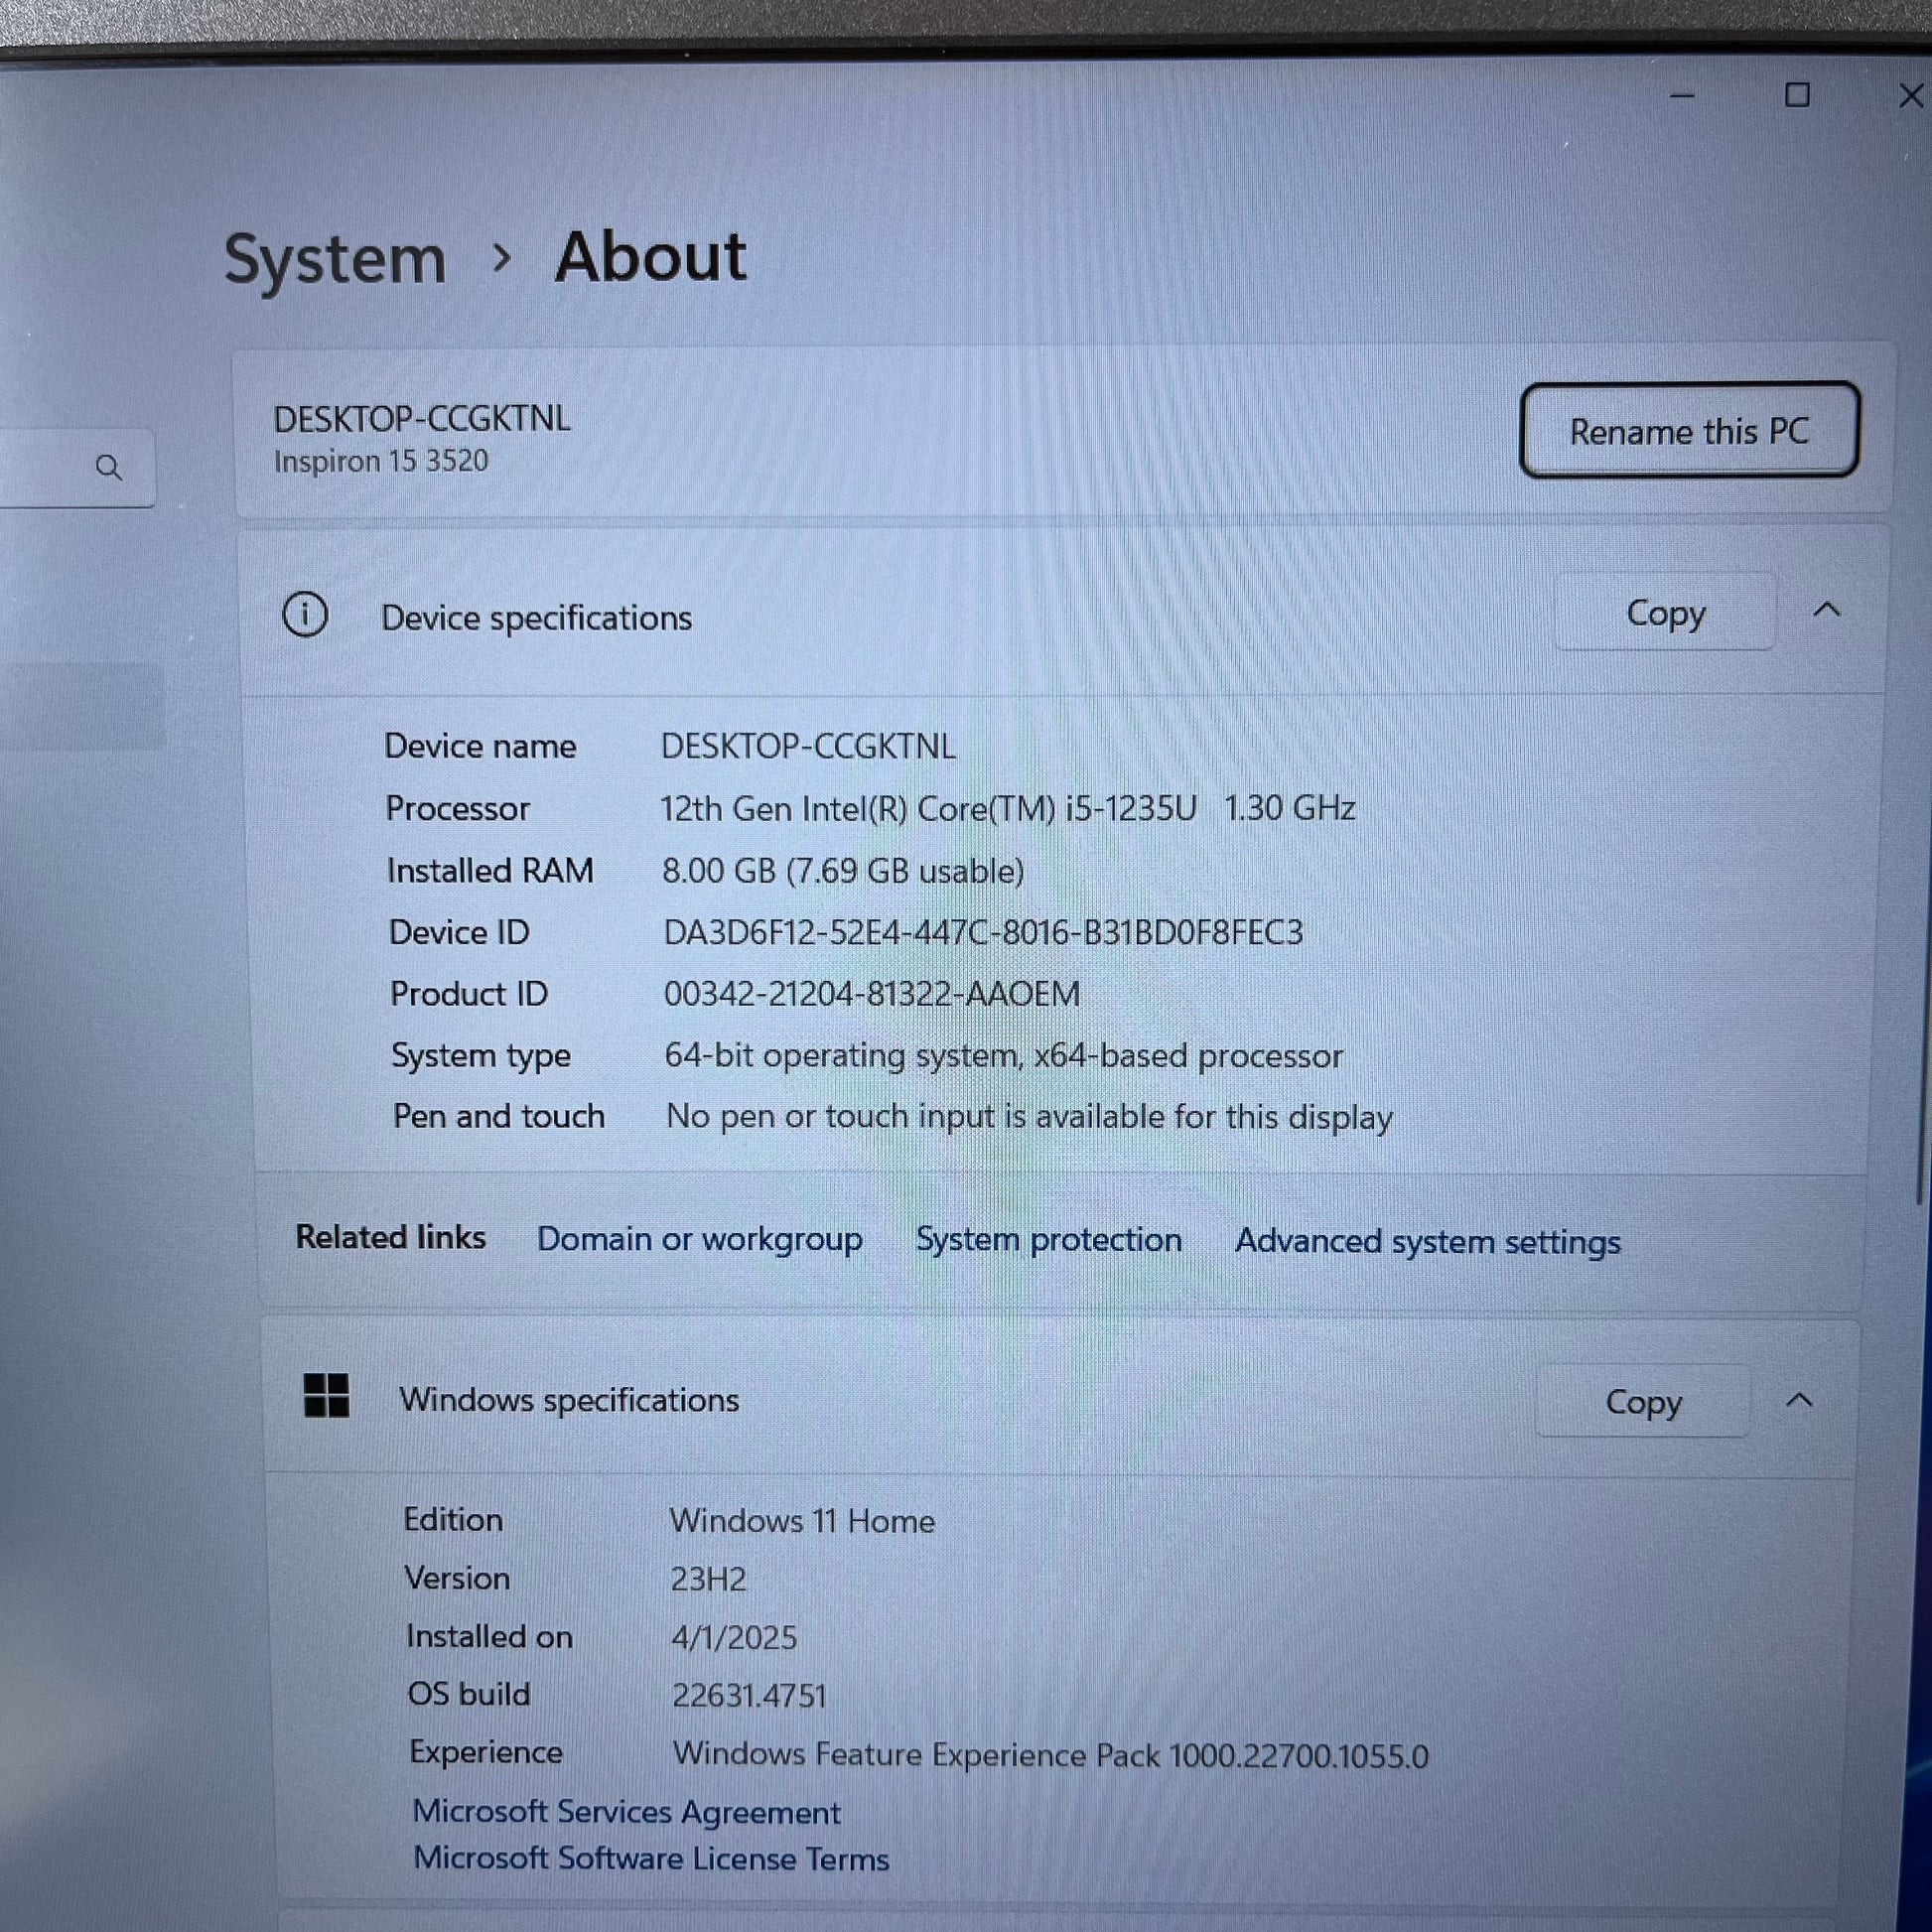Go back to System breadcrumb
The image size is (1932, 1932).
point(335,261)
